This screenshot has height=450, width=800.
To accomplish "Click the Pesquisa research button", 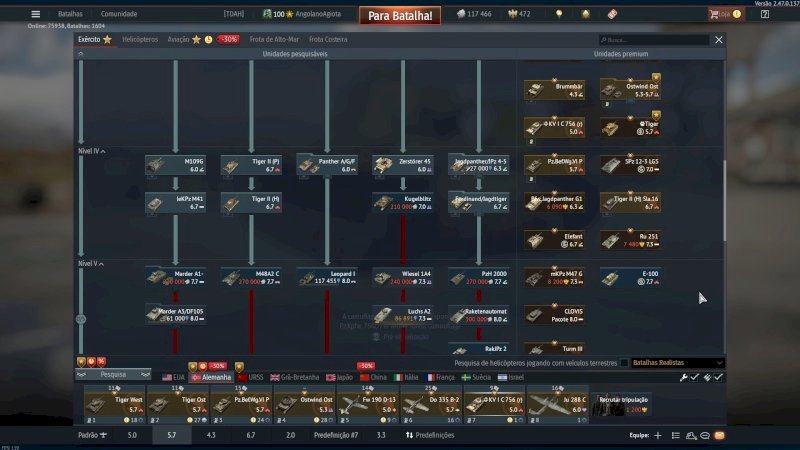I will [113, 374].
